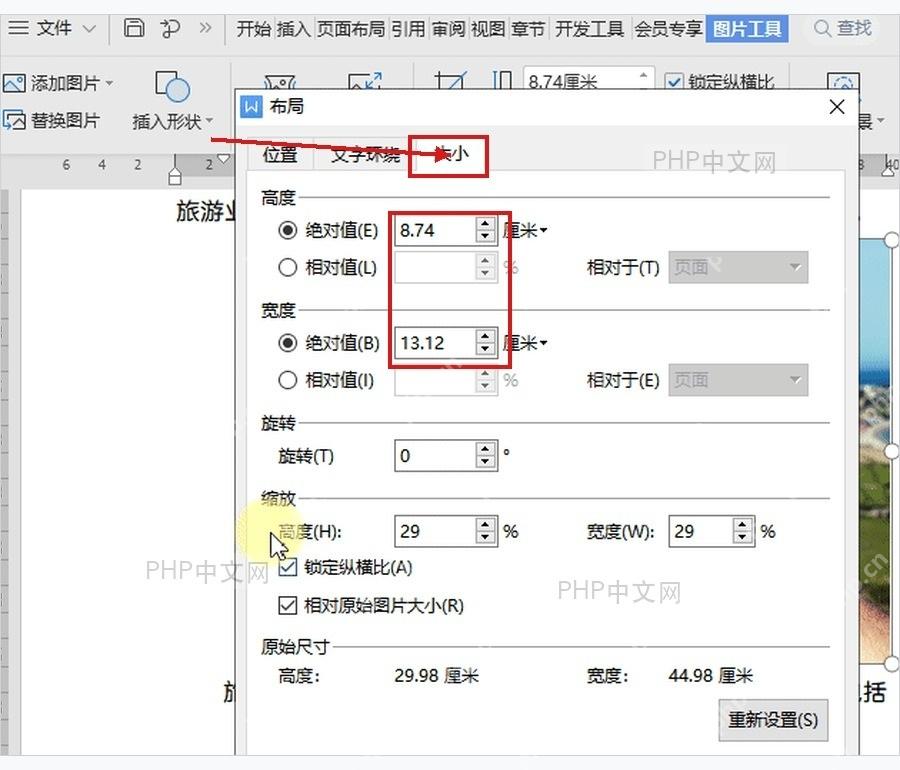Decrease width absolute value with down stepper
Screen dimensions: 900x770
[486, 349]
